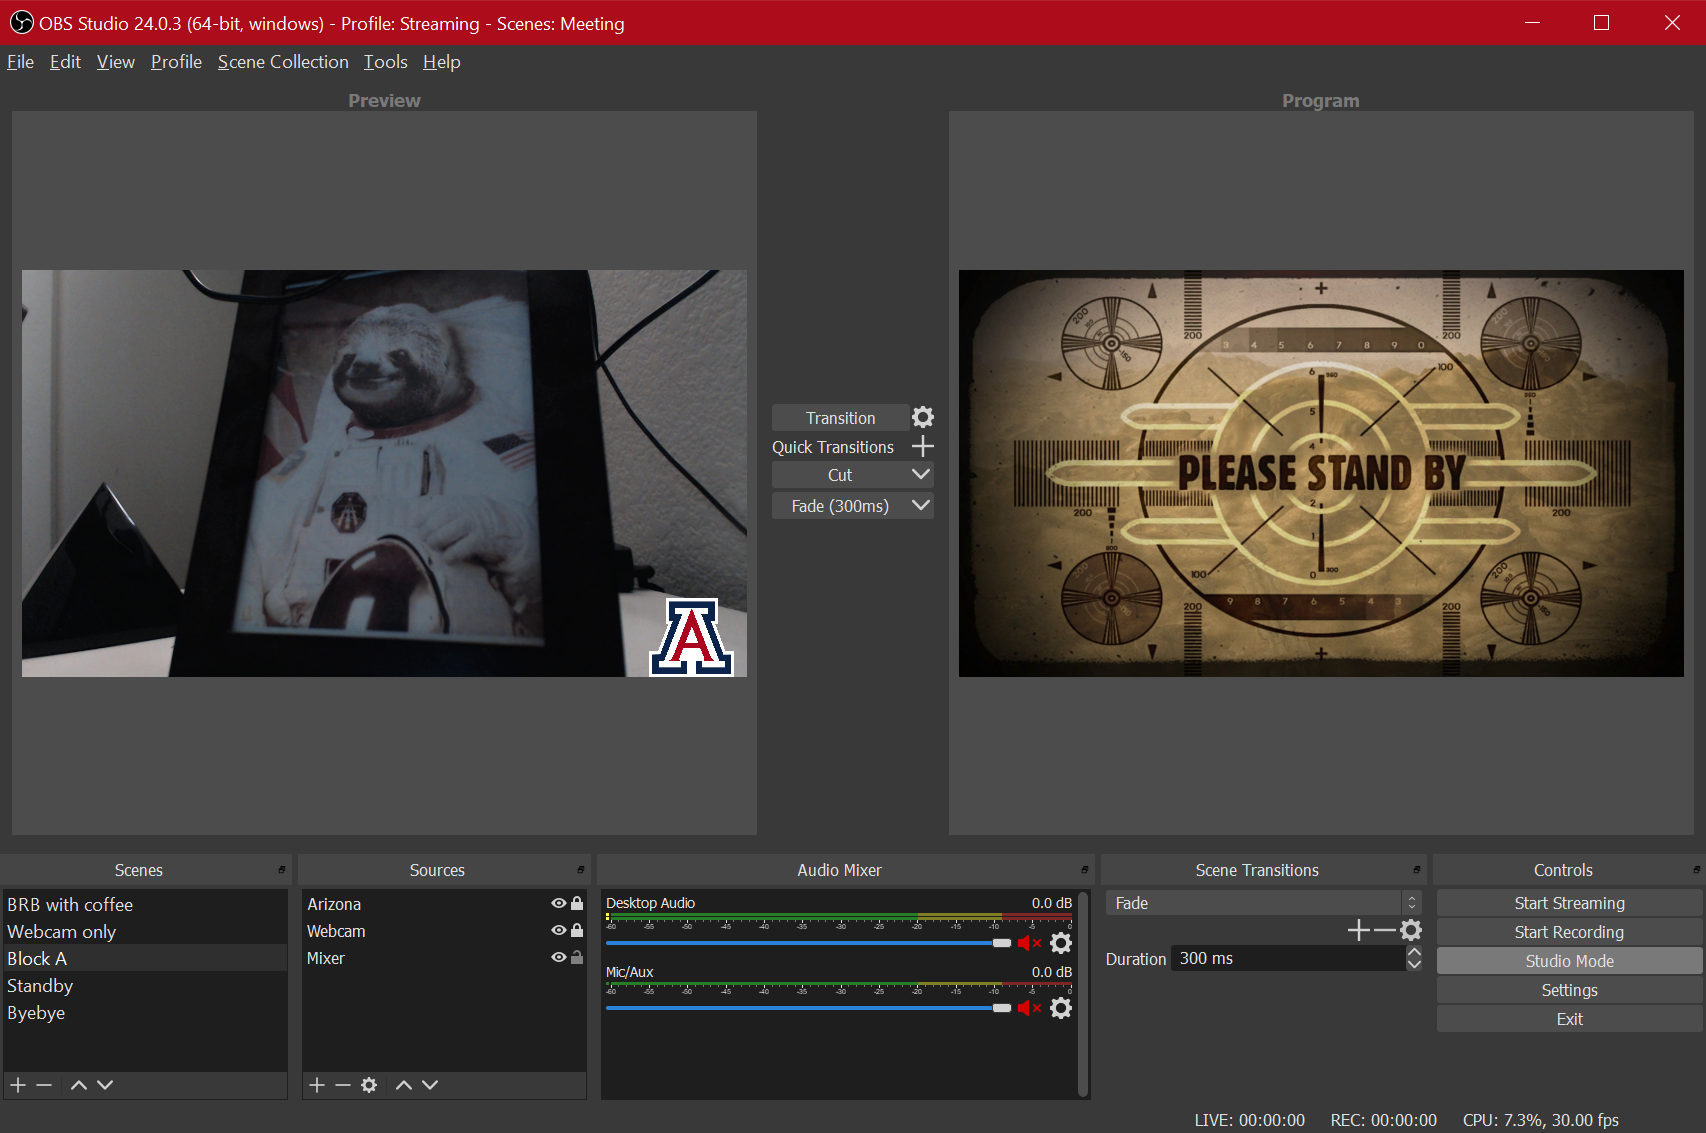Unmute Mic/Aux audio
The height and width of the screenshot is (1133, 1706).
(x=1030, y=1008)
